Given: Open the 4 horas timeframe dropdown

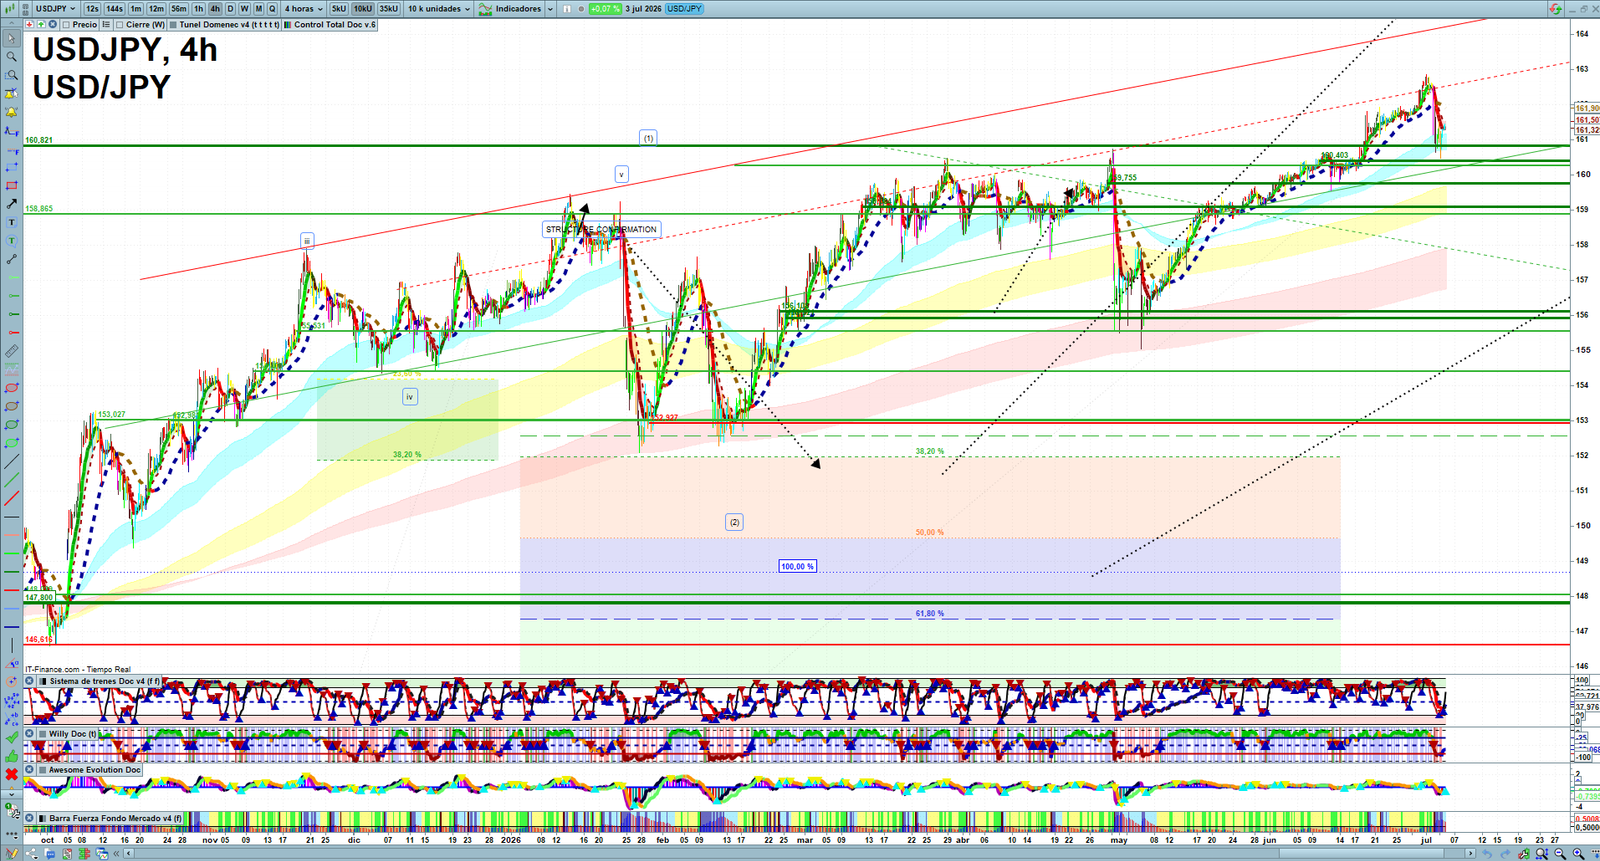Looking at the screenshot, I should click(303, 9).
